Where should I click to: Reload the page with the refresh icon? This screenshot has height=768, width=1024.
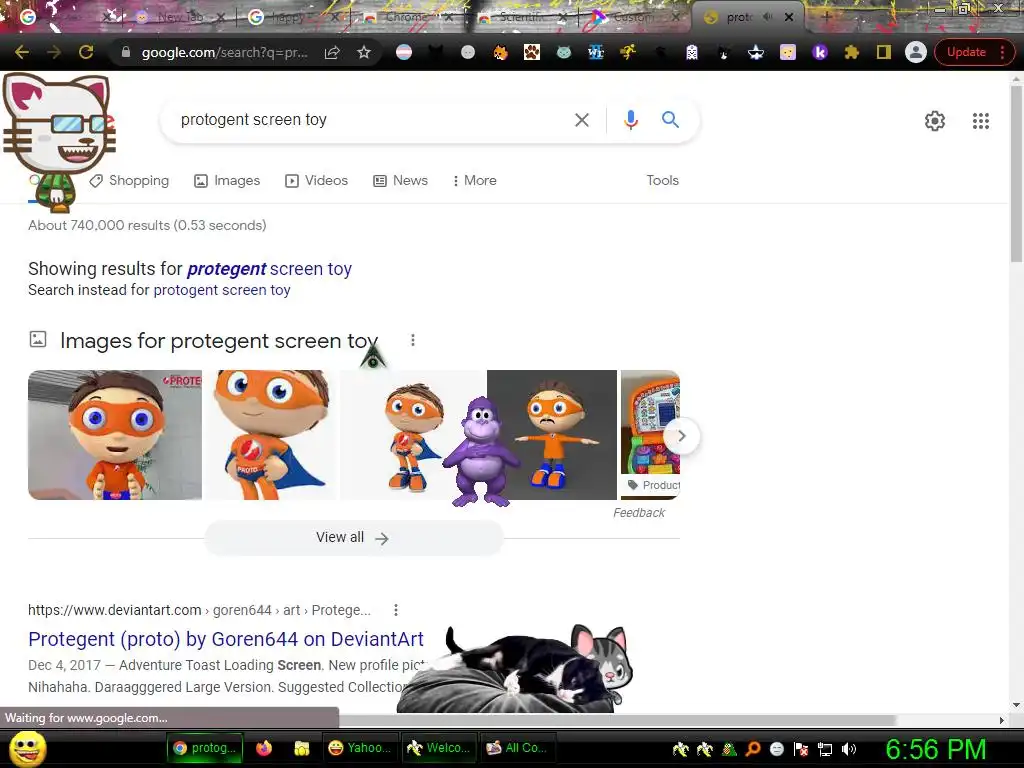point(86,52)
